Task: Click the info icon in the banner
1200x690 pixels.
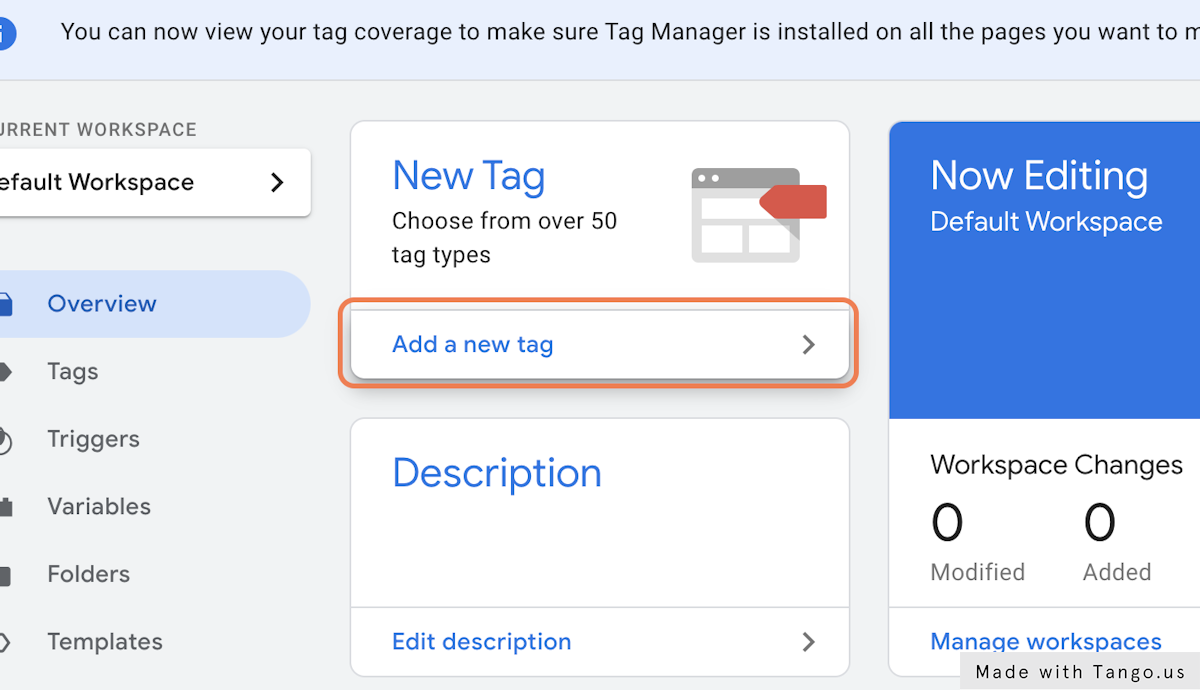Action: (7, 34)
